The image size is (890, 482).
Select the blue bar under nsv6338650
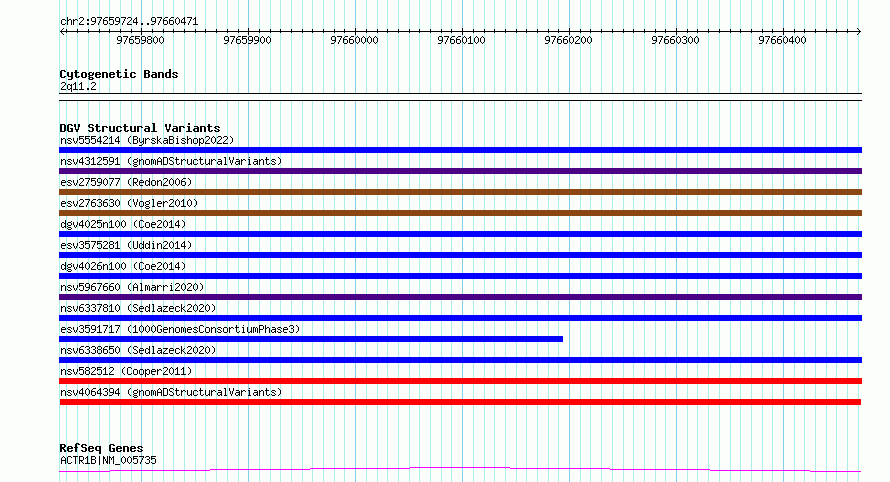point(460,360)
